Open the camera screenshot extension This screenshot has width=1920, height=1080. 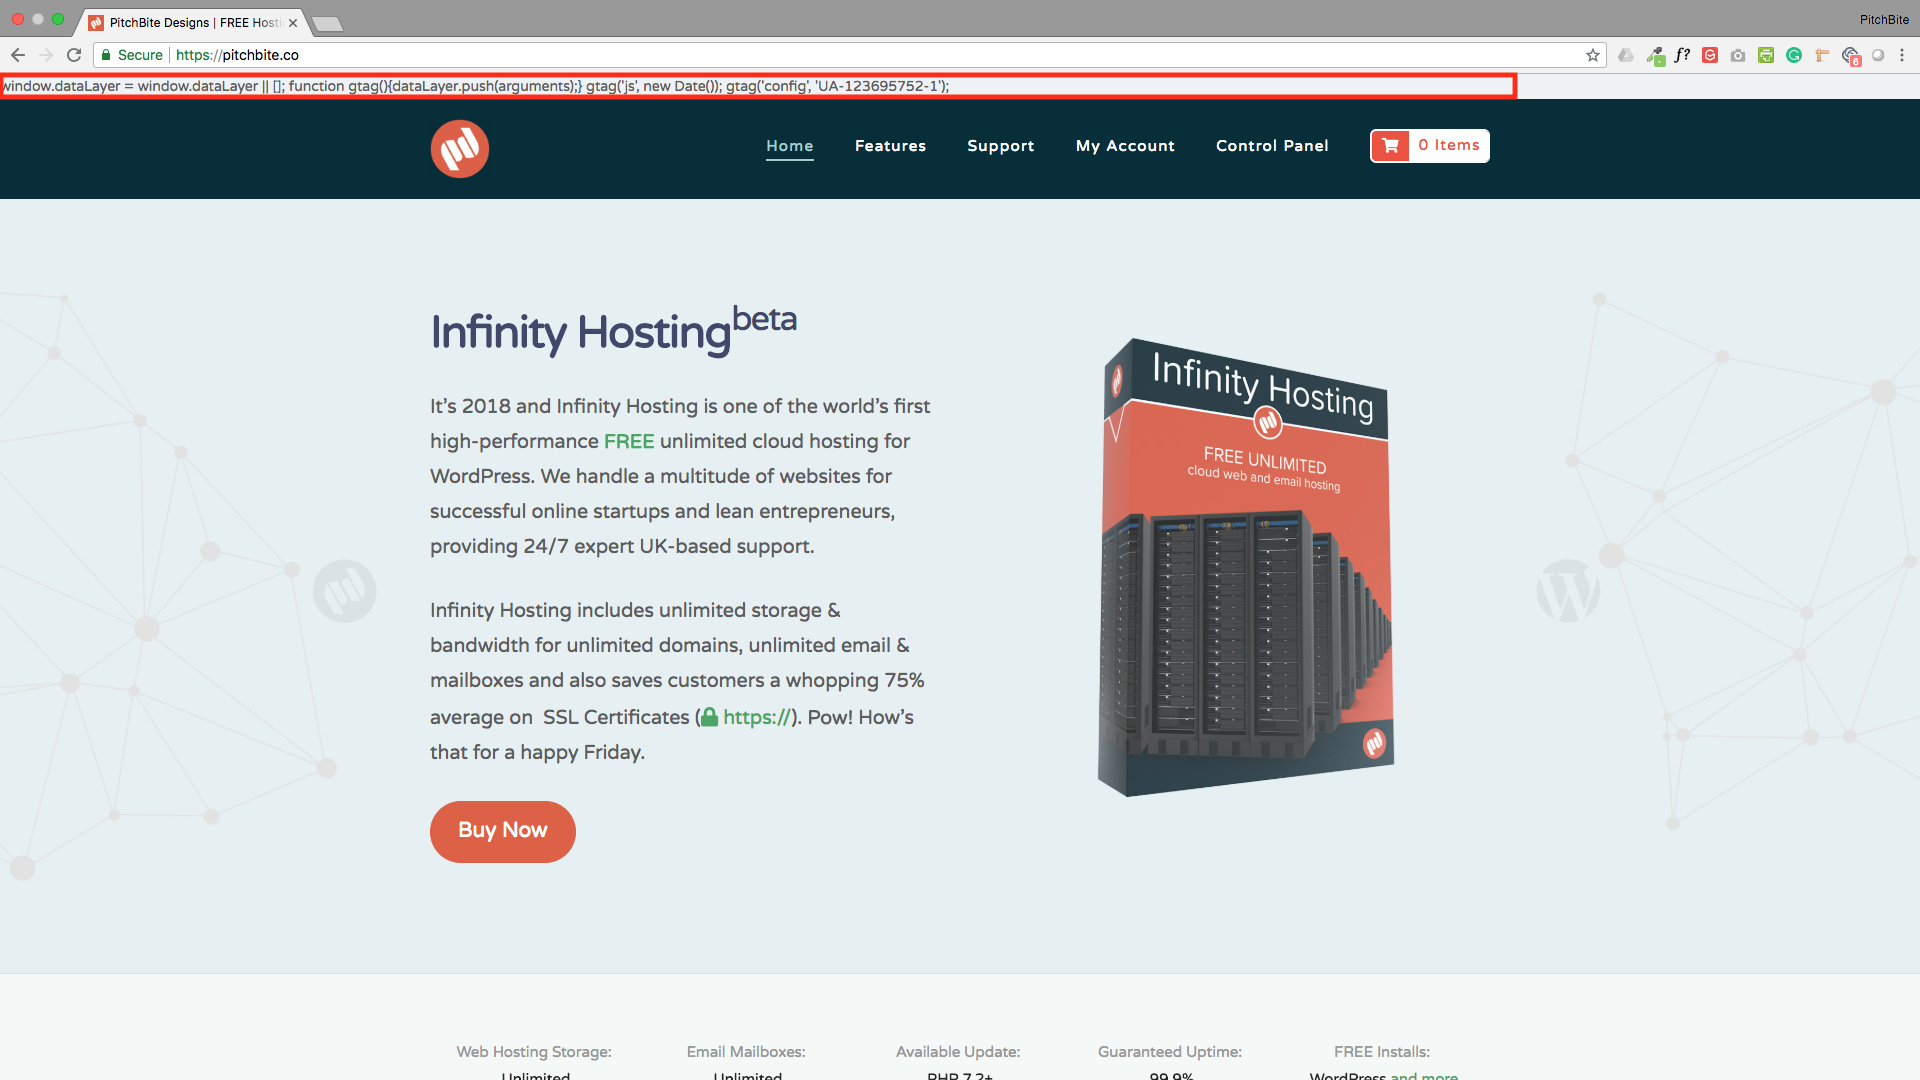(x=1738, y=55)
